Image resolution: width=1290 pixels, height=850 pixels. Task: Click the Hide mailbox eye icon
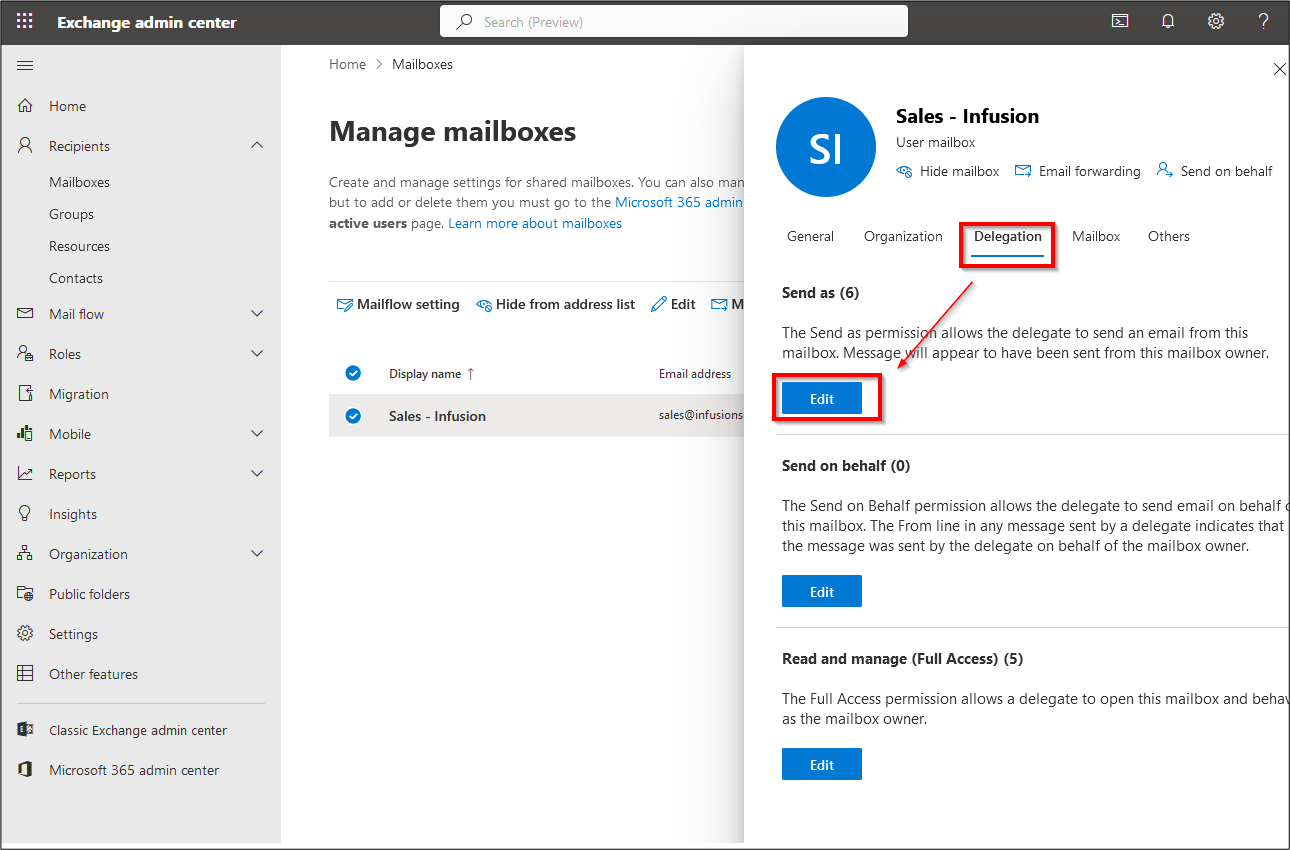click(x=904, y=171)
